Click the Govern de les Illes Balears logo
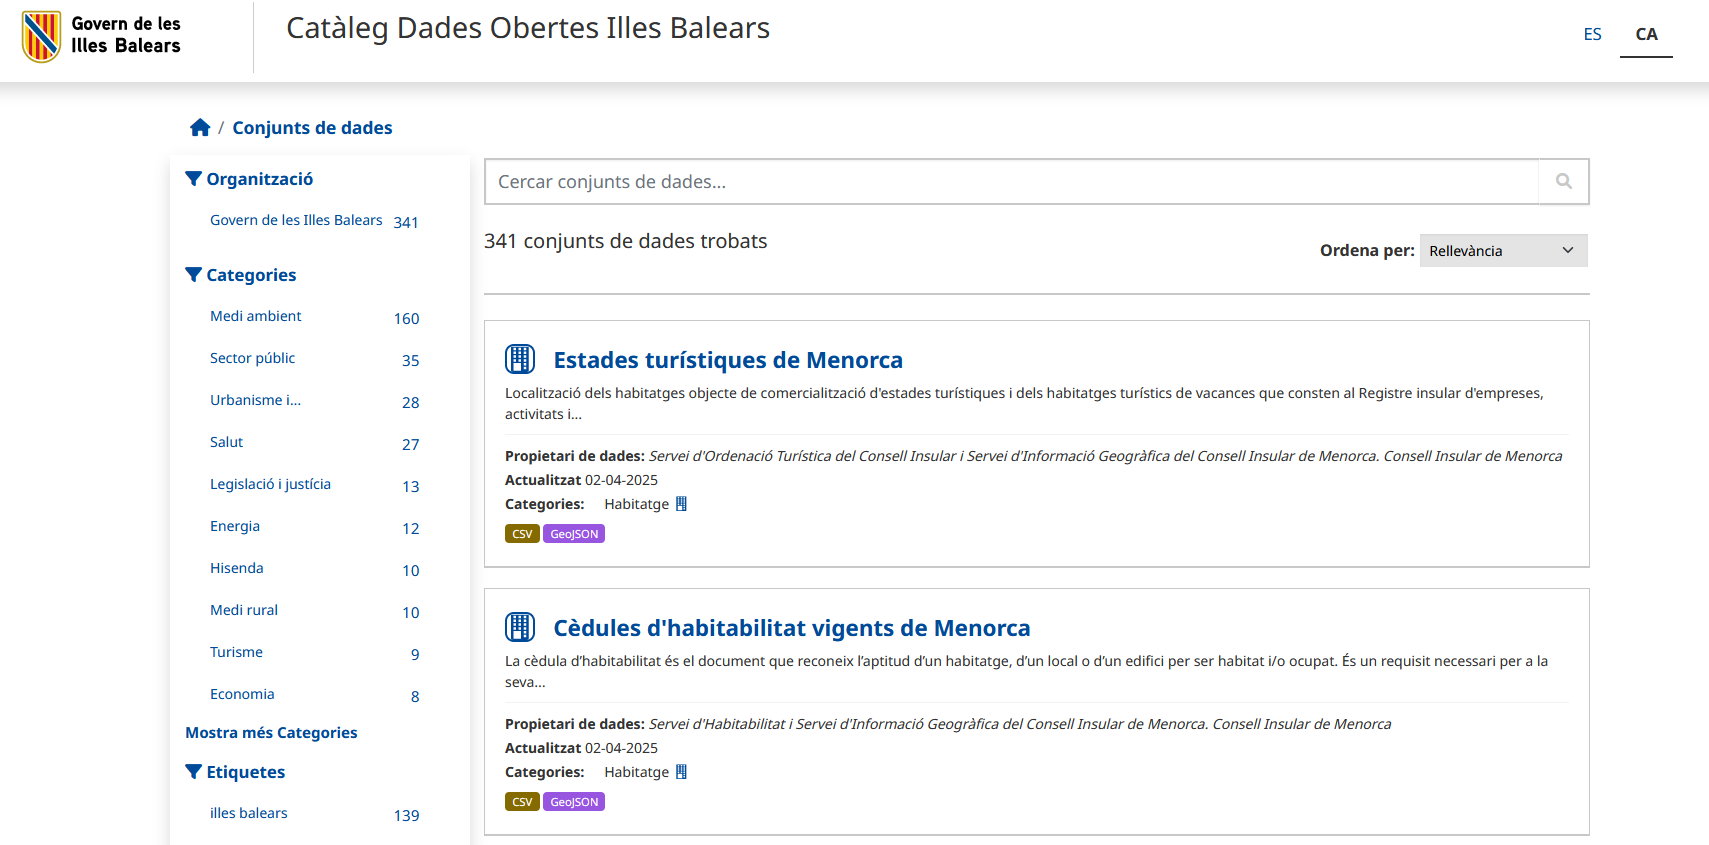1709x845 pixels. [101, 36]
